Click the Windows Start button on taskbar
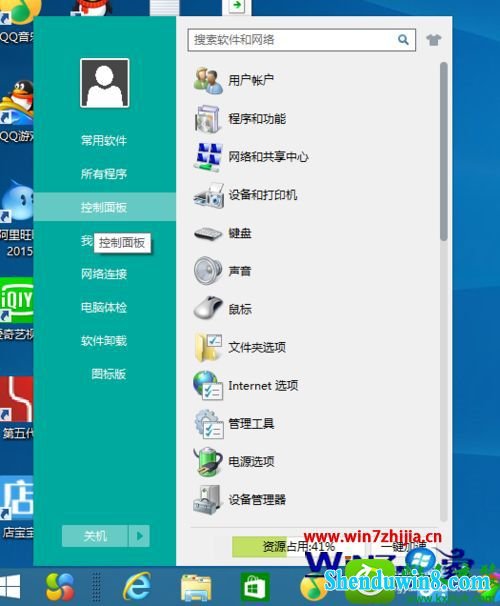The width and height of the screenshot is (500, 606). (10, 586)
